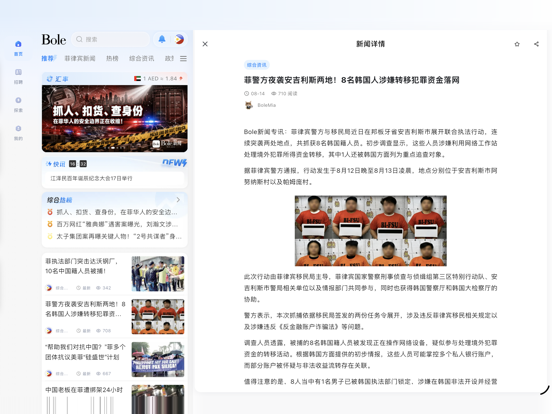Open the 抓人、扣货、查身份 banner image
Screen dimensions: 552x414
coord(115,119)
